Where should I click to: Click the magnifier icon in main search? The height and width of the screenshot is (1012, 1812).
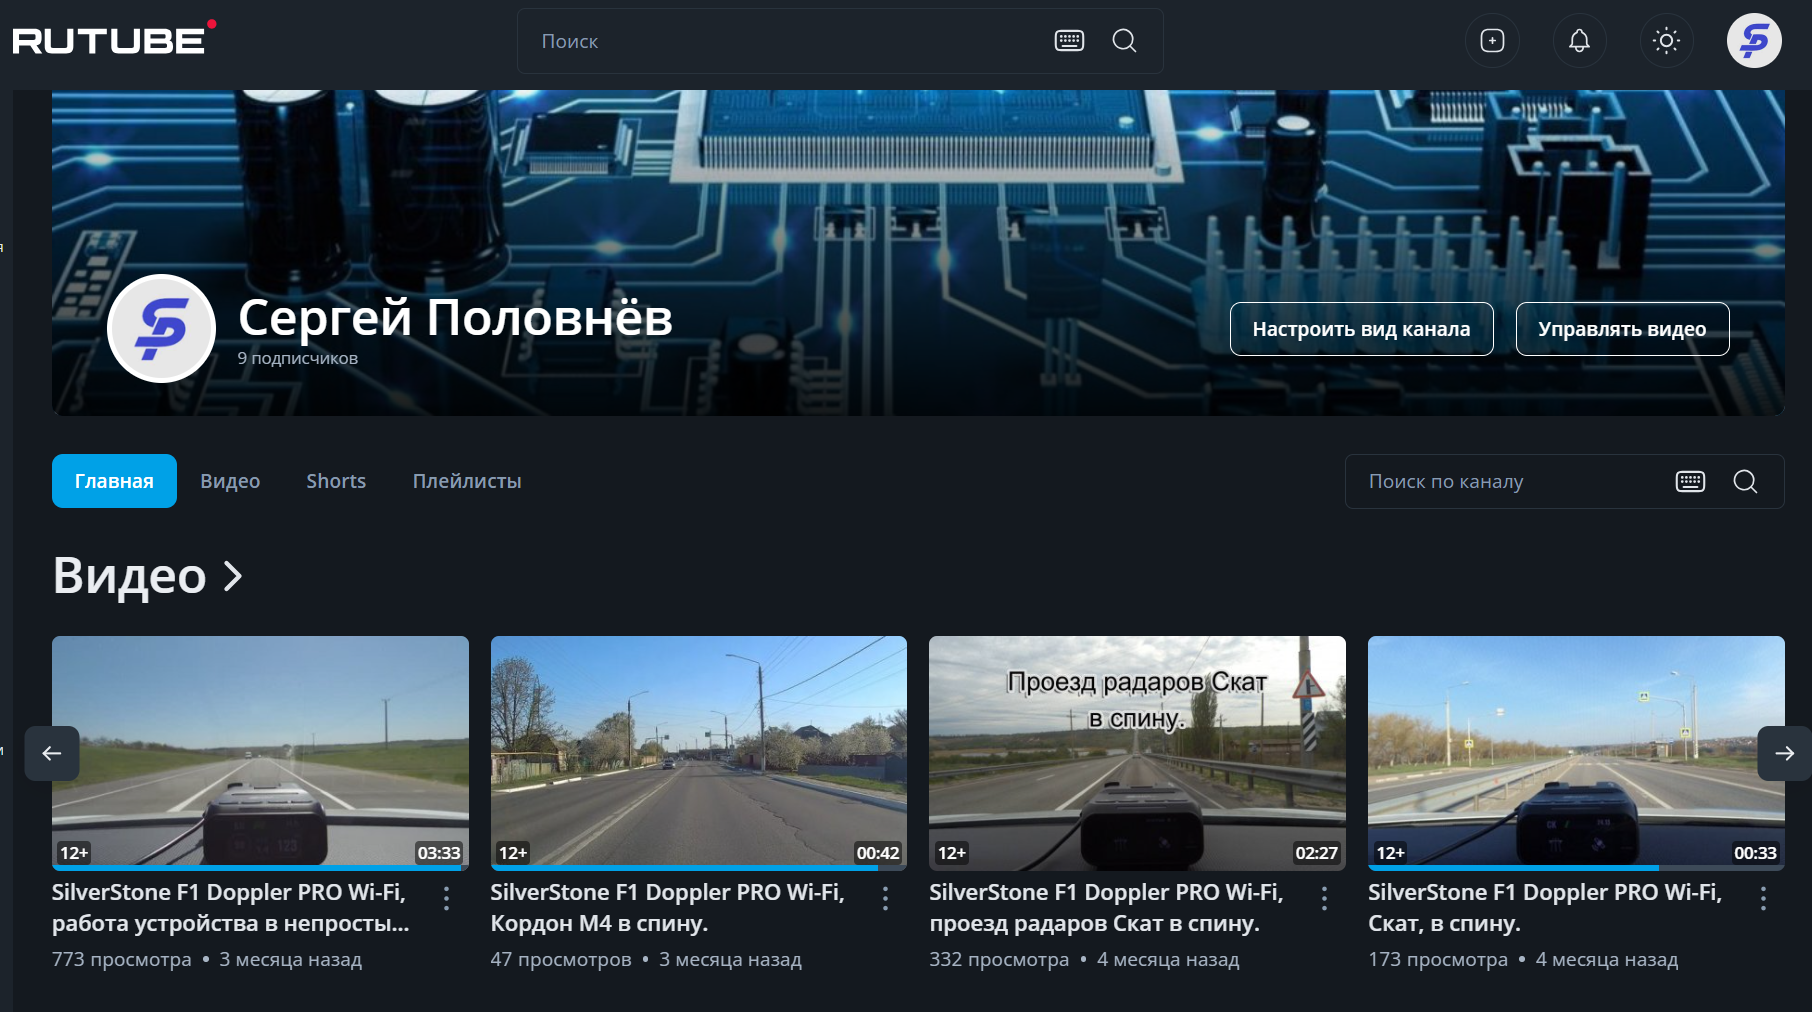pyautogui.click(x=1124, y=41)
